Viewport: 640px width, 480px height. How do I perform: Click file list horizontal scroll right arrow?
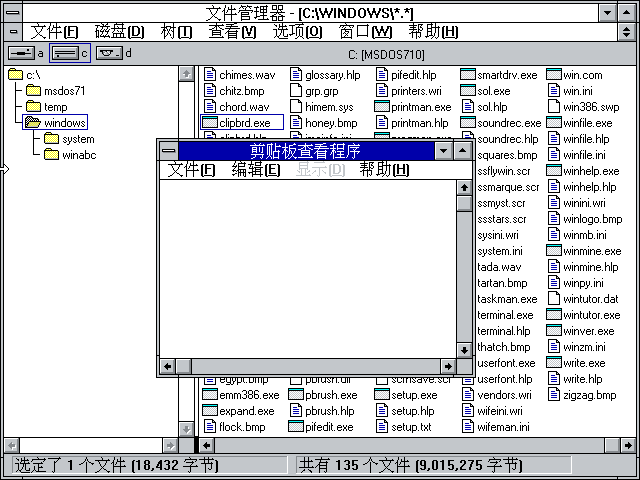tap(628, 445)
